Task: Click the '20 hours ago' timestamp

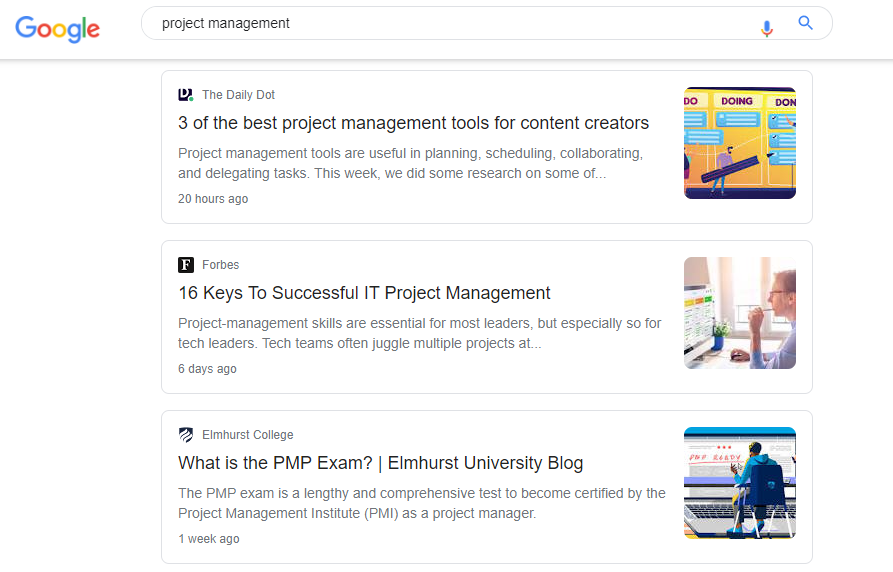Action: pos(213,199)
